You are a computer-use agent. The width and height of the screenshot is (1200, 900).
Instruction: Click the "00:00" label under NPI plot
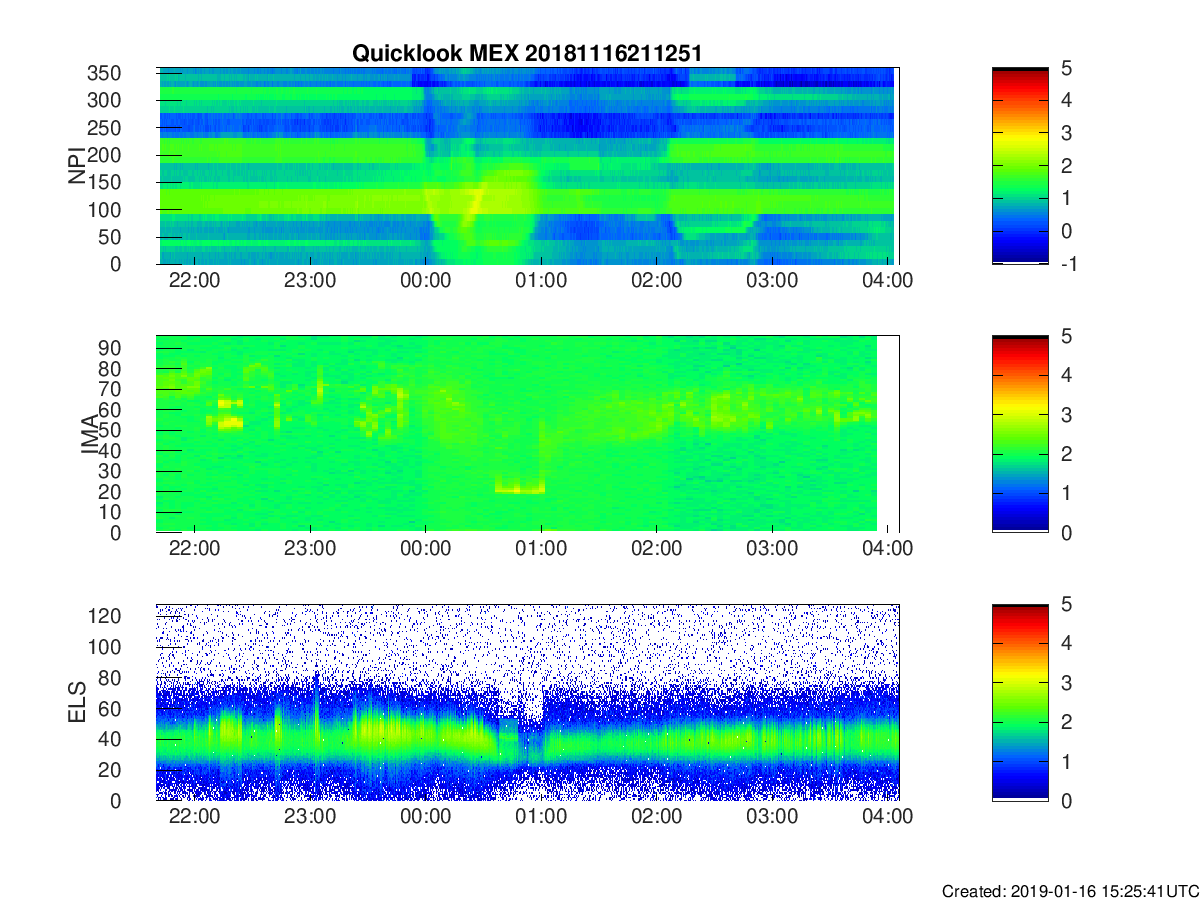(426, 280)
